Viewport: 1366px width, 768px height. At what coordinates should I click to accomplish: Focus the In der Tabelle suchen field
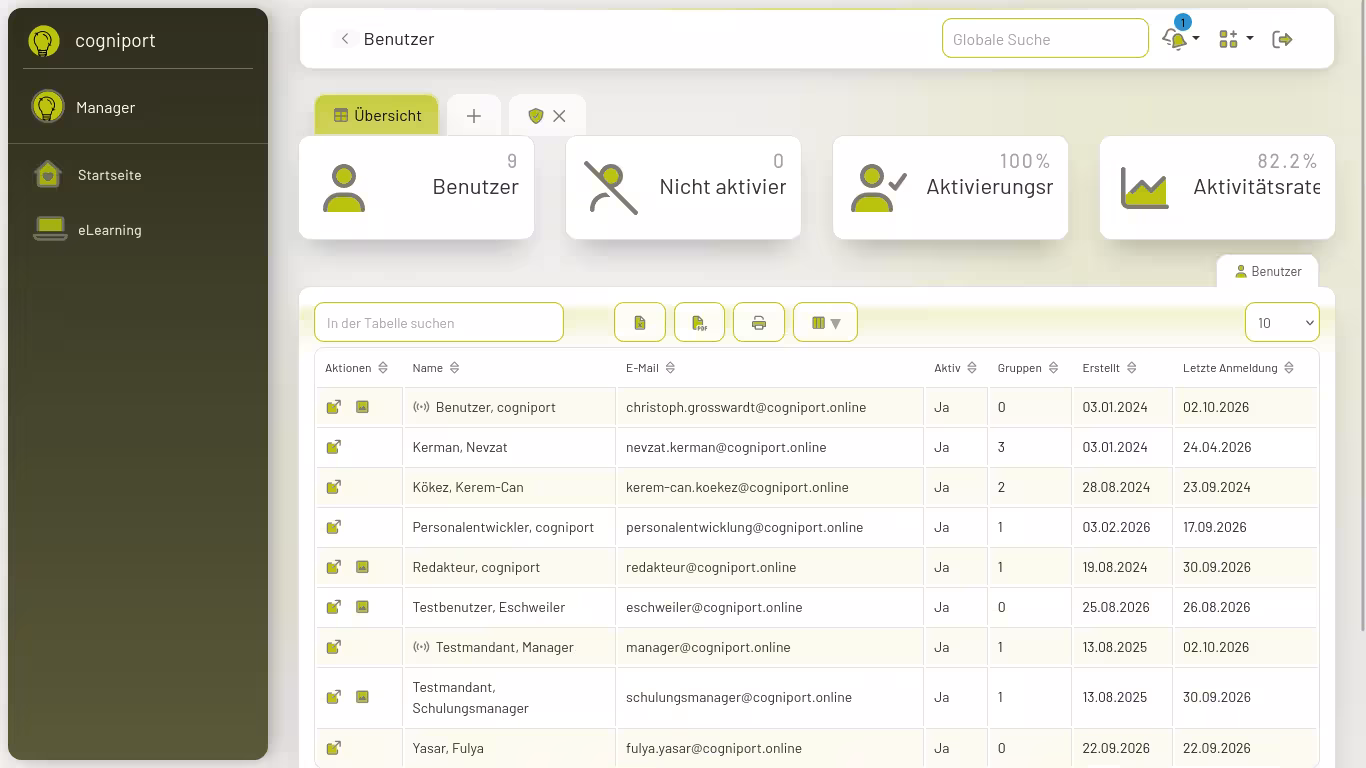[439, 323]
